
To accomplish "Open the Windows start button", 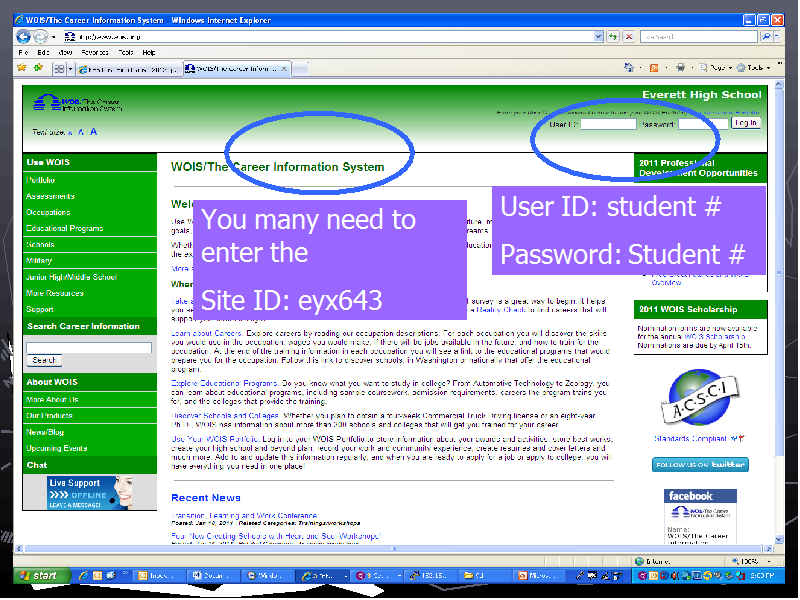I will click(x=42, y=576).
